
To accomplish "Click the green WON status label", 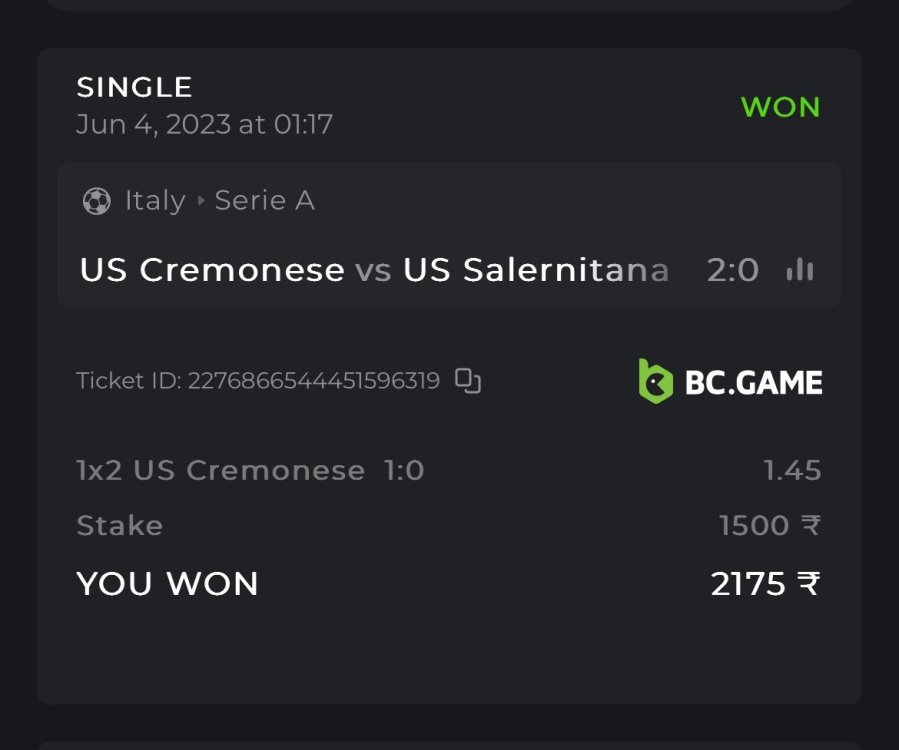I will 780,107.
